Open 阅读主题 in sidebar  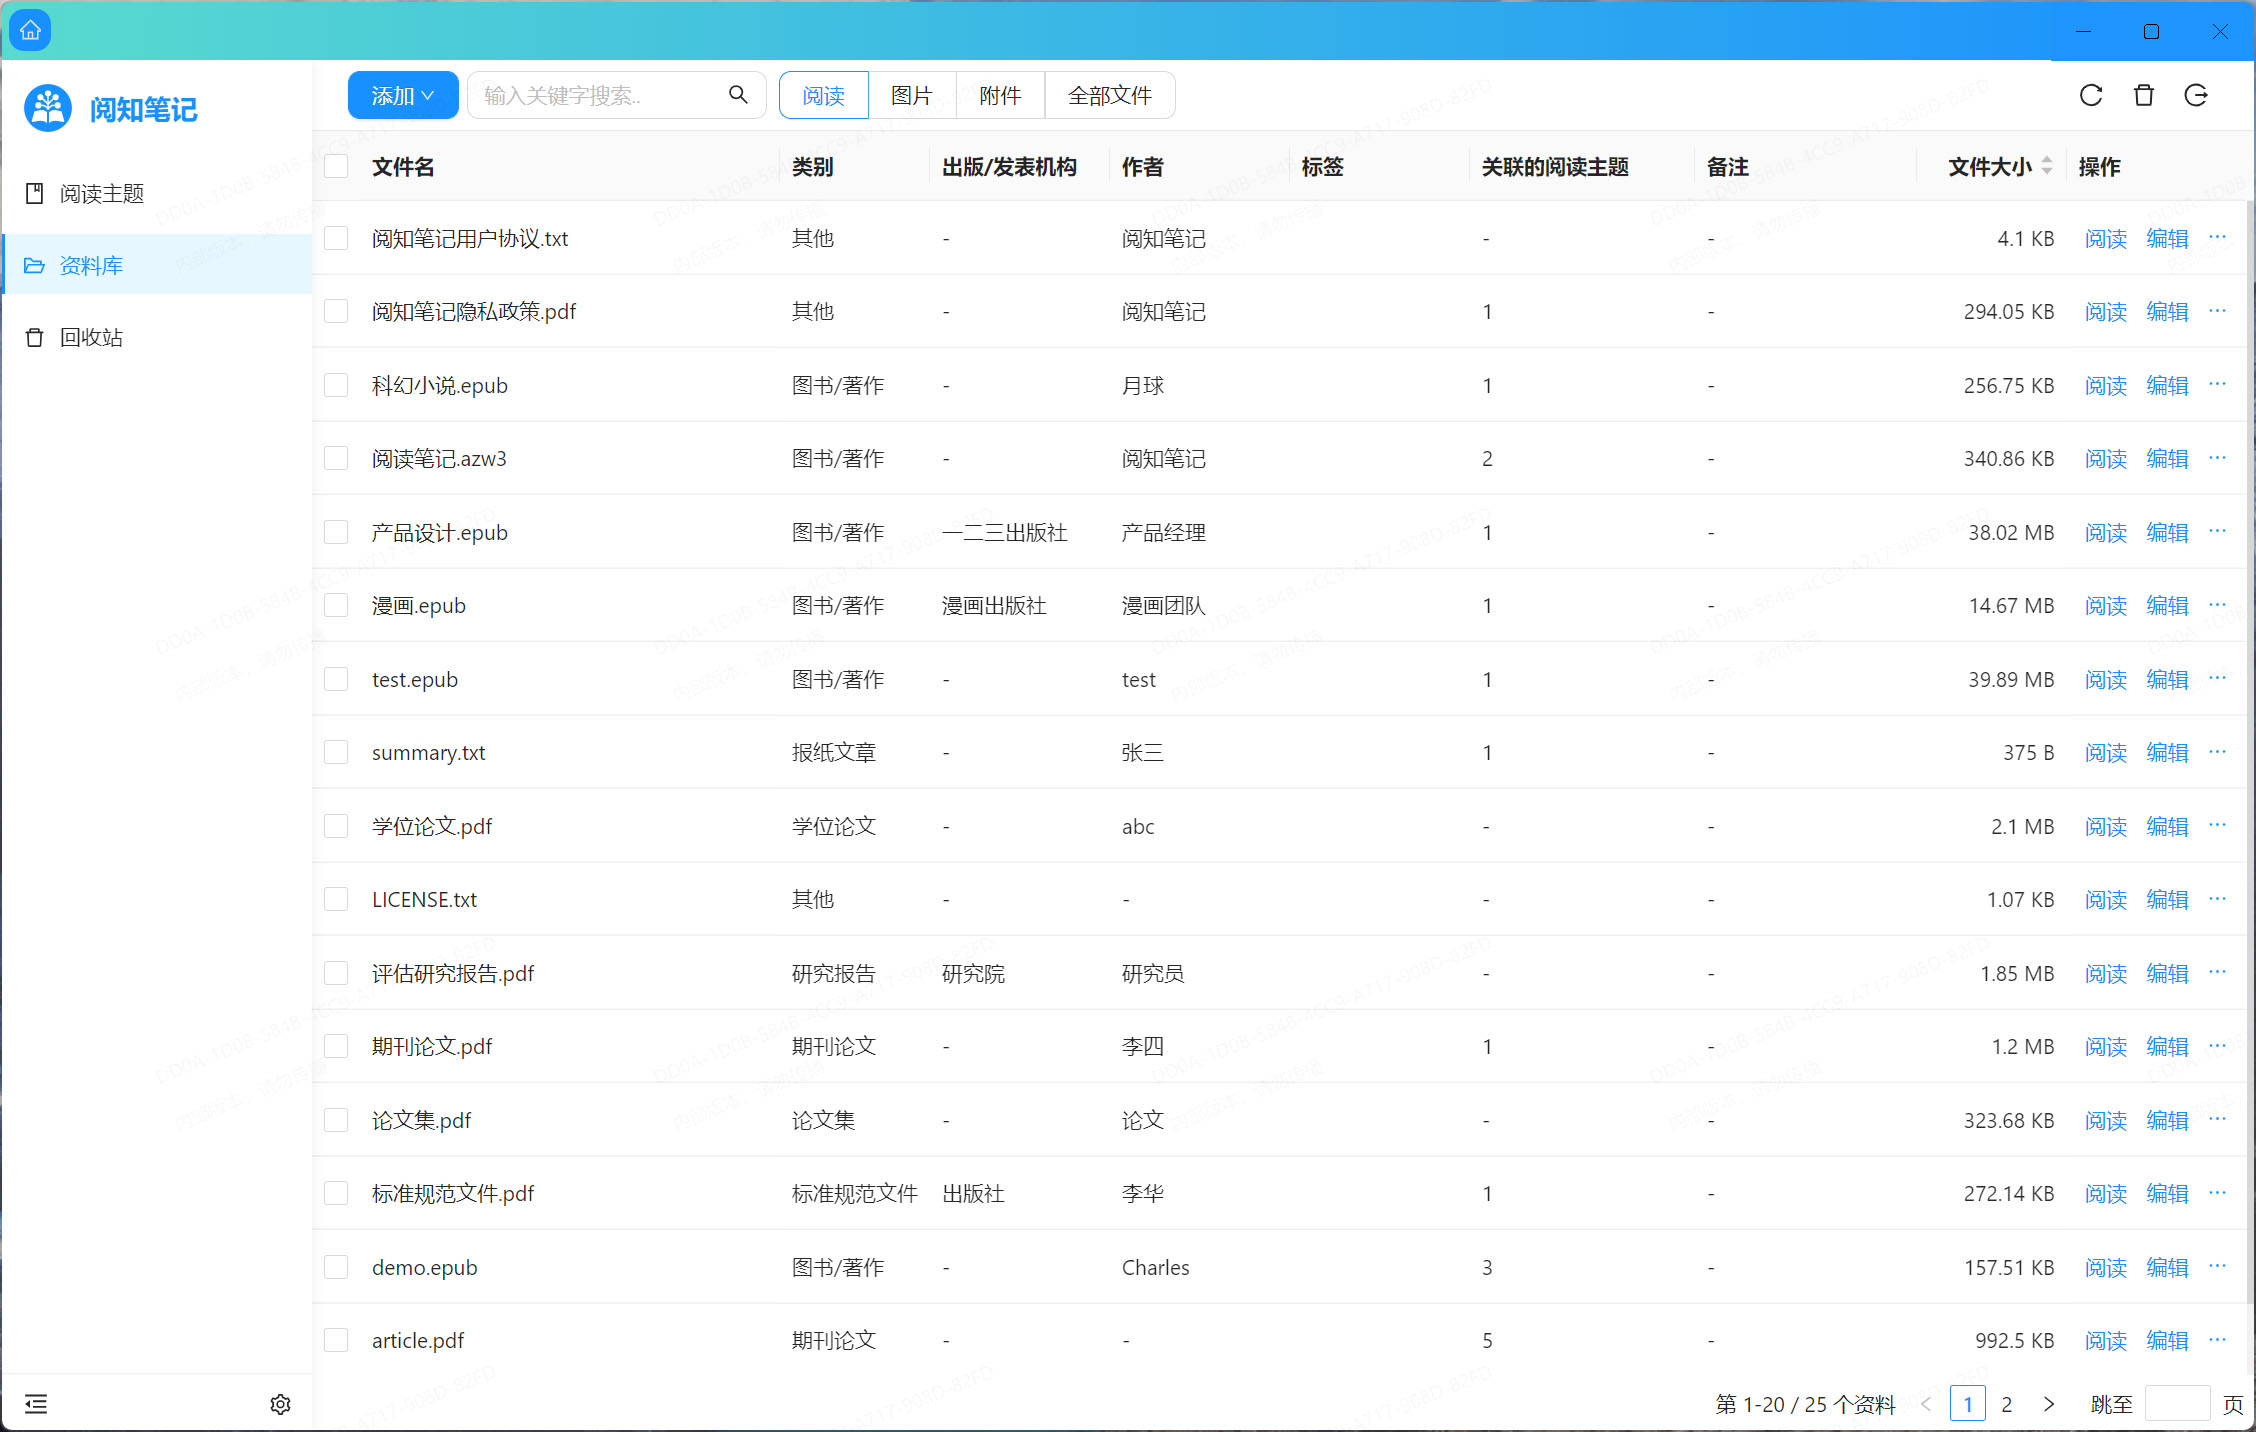[157, 193]
